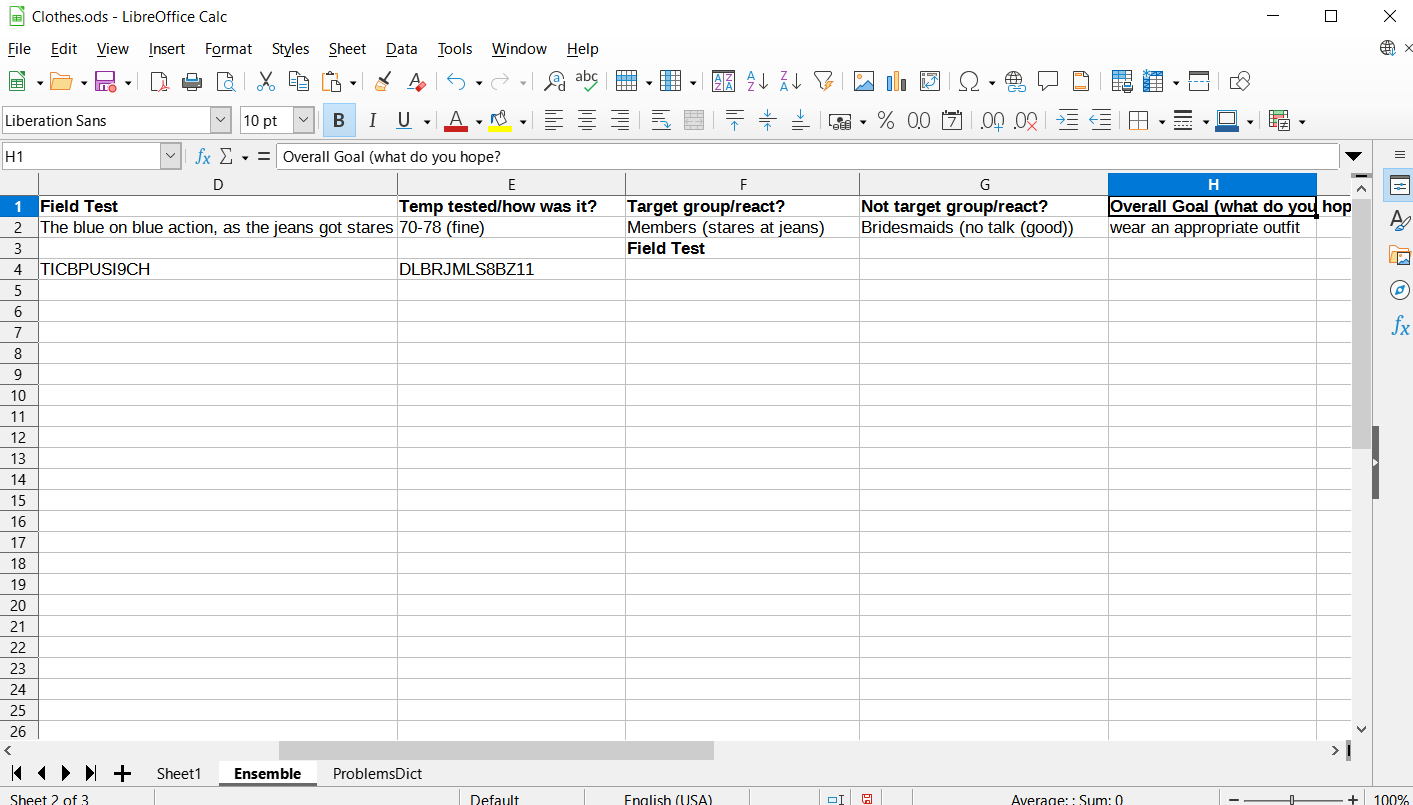
Task: Select the cell containing "TICBPUSI9CH"
Action: pos(218,269)
